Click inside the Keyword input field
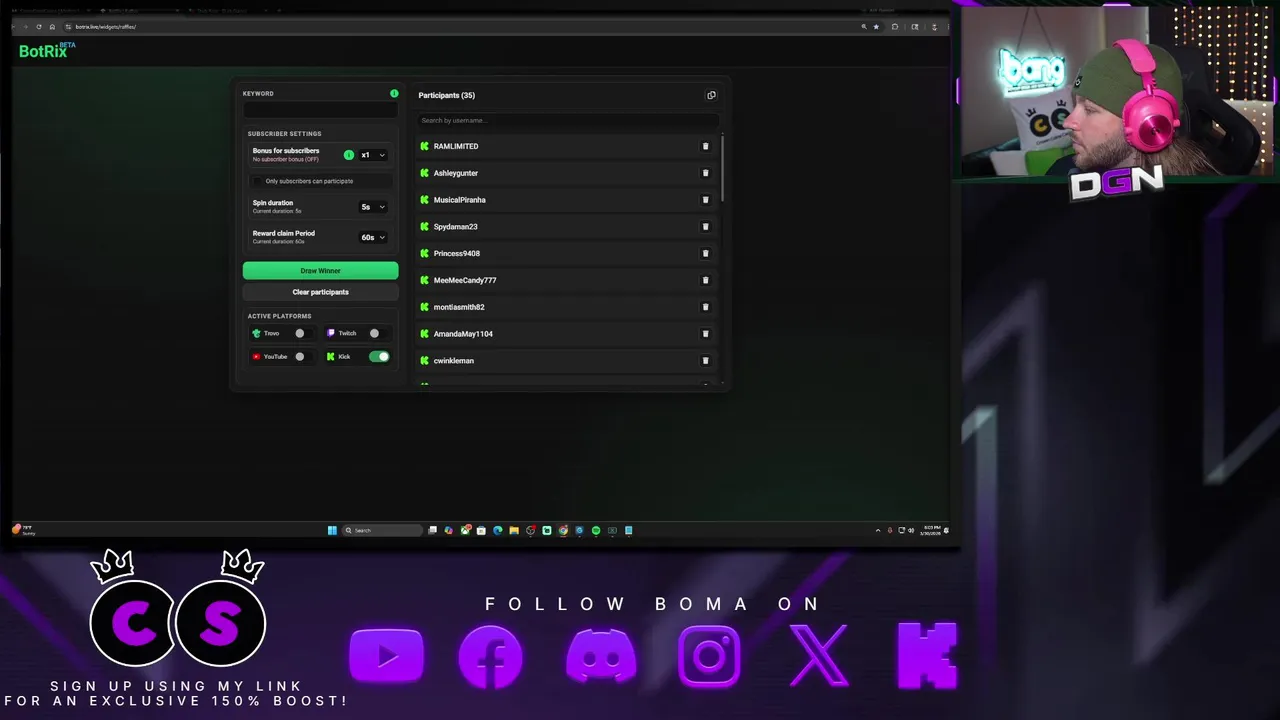The width and height of the screenshot is (1280, 720). pyautogui.click(x=320, y=110)
